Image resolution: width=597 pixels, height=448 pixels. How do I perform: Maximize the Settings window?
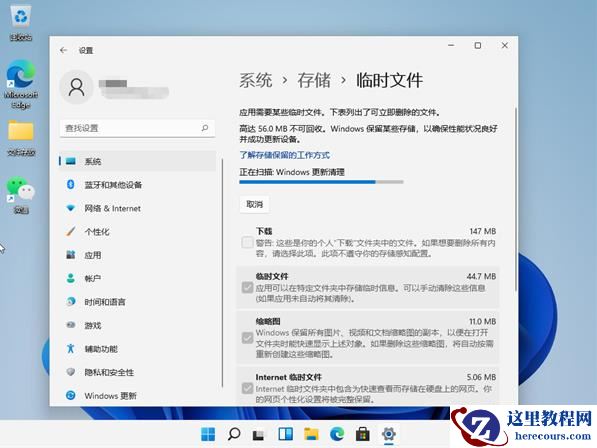(478, 45)
